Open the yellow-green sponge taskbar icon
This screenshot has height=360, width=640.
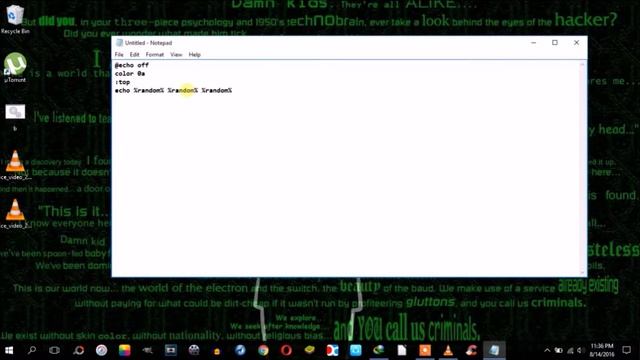click(x=309, y=350)
